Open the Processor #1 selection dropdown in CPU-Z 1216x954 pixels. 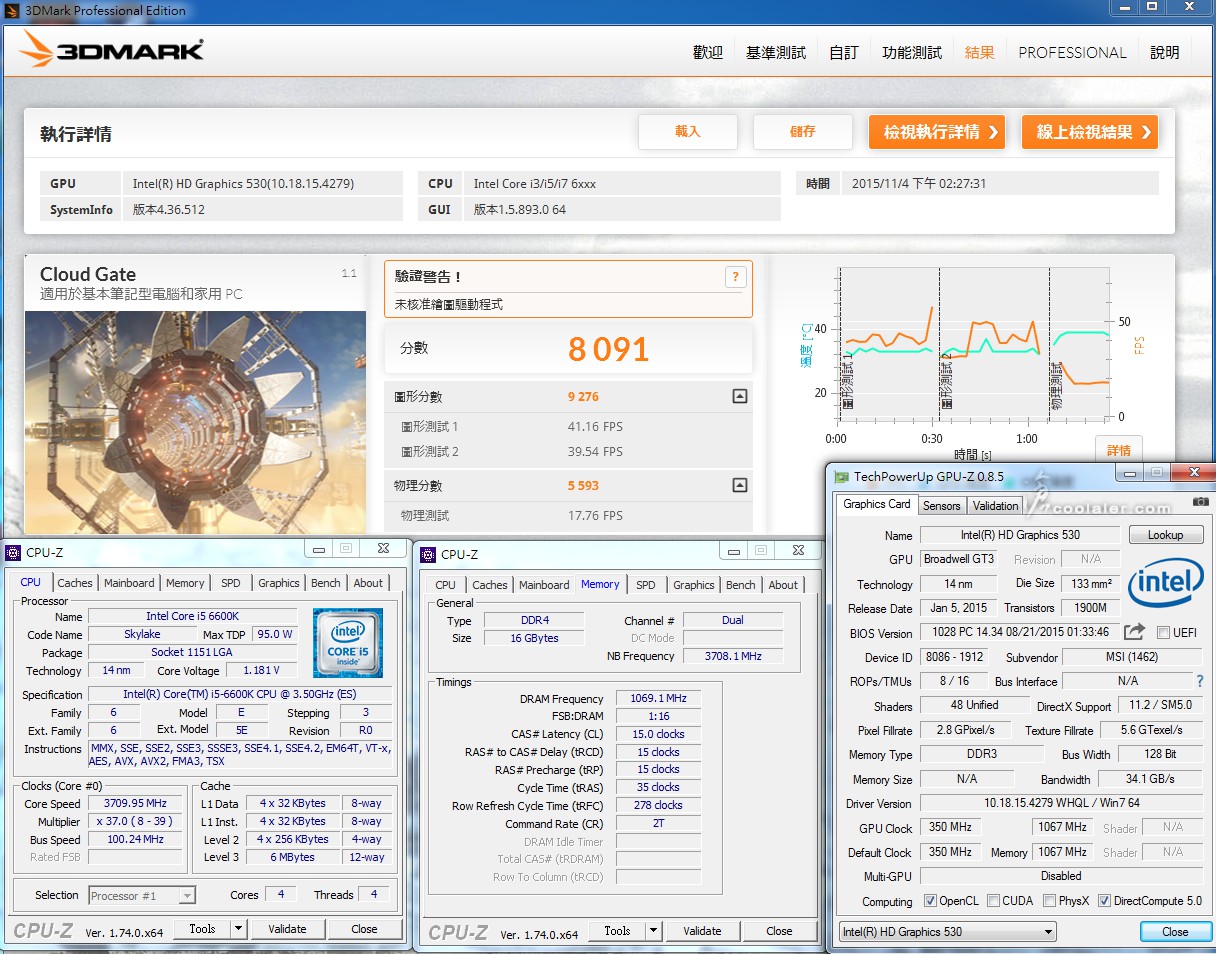(x=142, y=895)
